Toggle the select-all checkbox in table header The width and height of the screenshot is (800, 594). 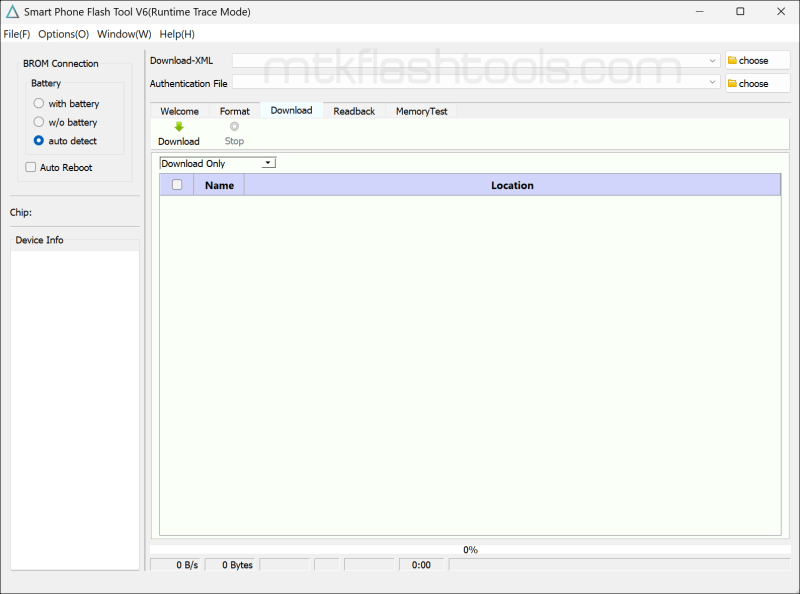coord(177,185)
